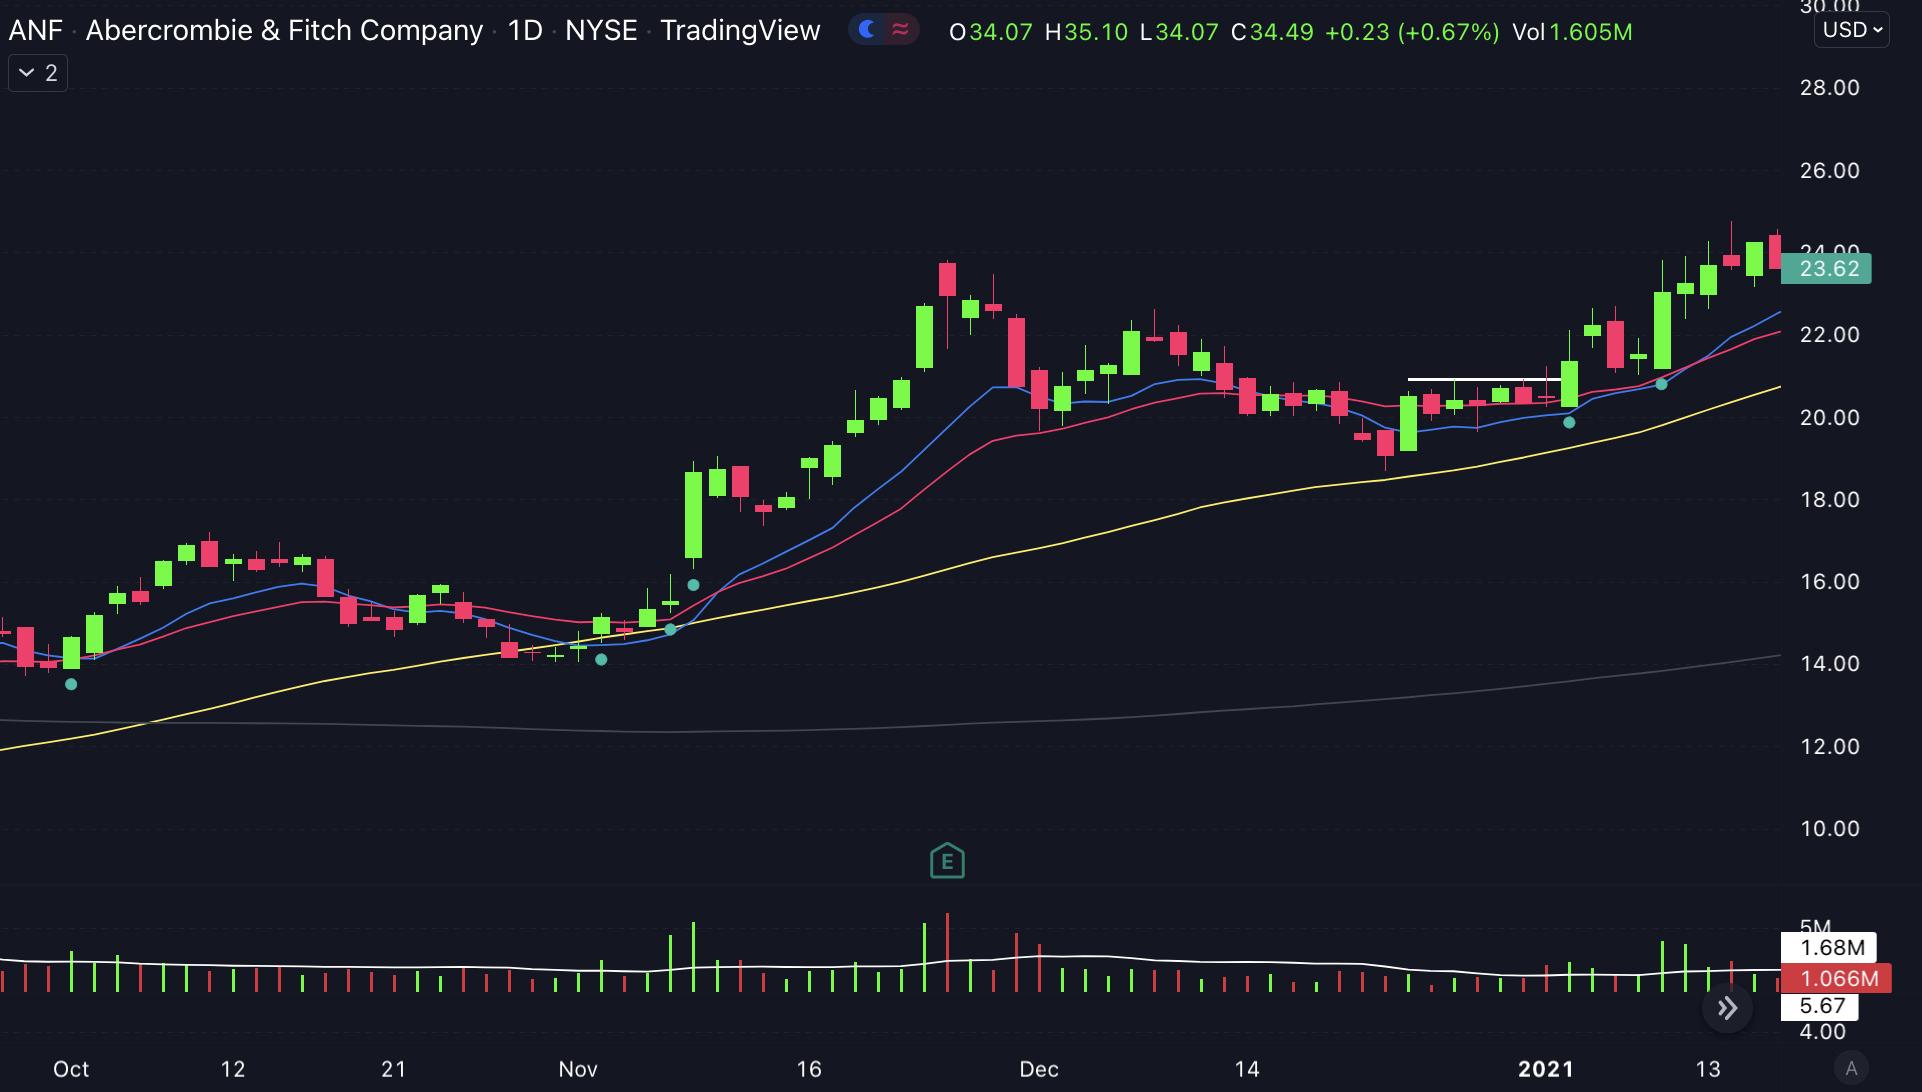Click the close value C34.49
Screen dimensions: 1922x1092
[x=1272, y=32]
